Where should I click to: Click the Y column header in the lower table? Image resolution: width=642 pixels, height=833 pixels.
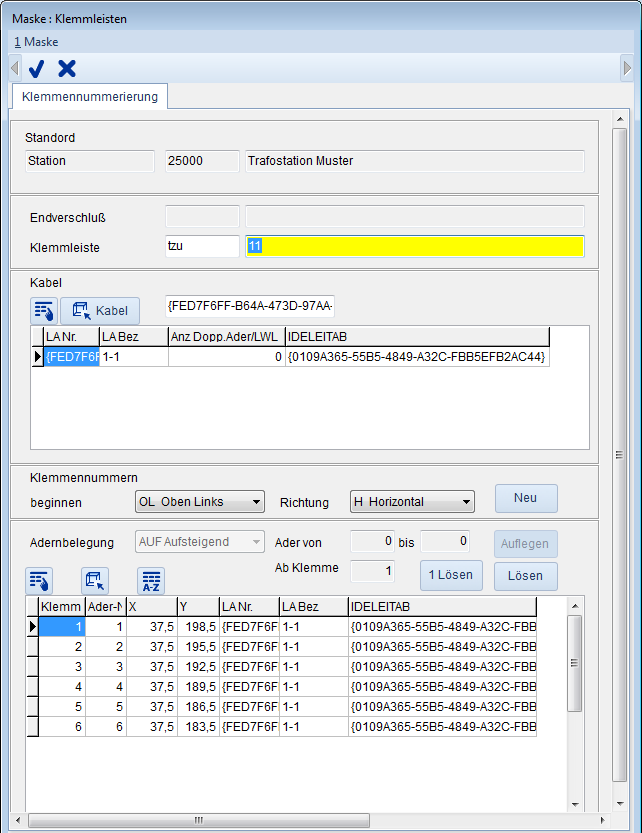[198, 607]
